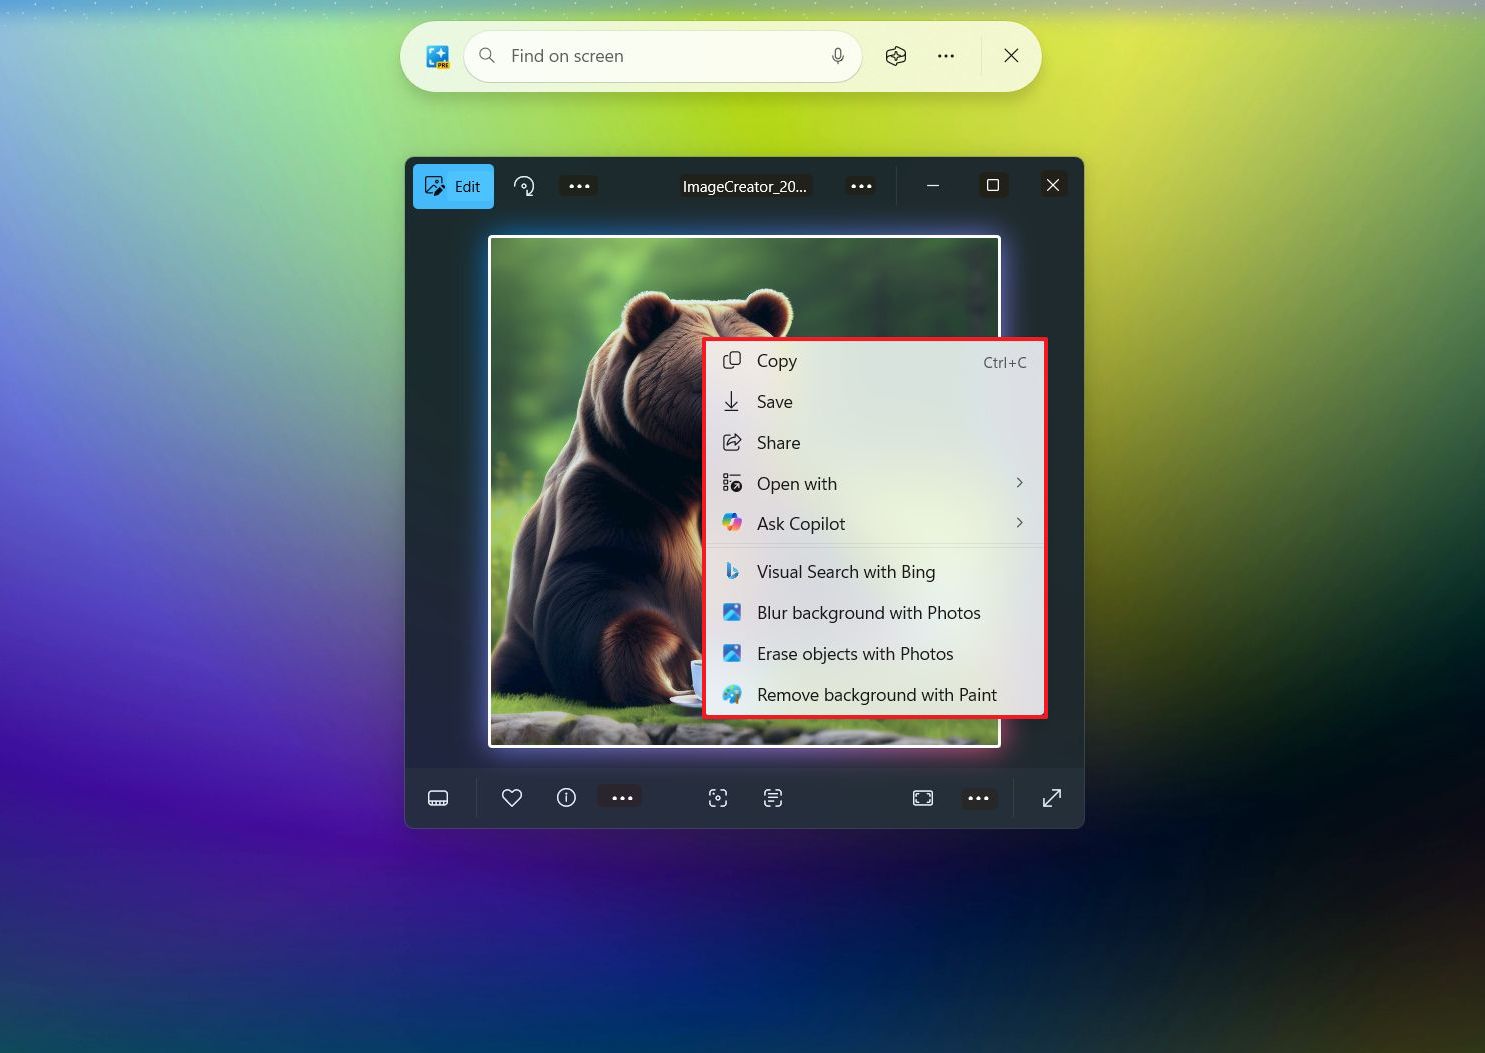Toggle the filmstrip view icon
The width and height of the screenshot is (1485, 1053).
click(x=438, y=797)
